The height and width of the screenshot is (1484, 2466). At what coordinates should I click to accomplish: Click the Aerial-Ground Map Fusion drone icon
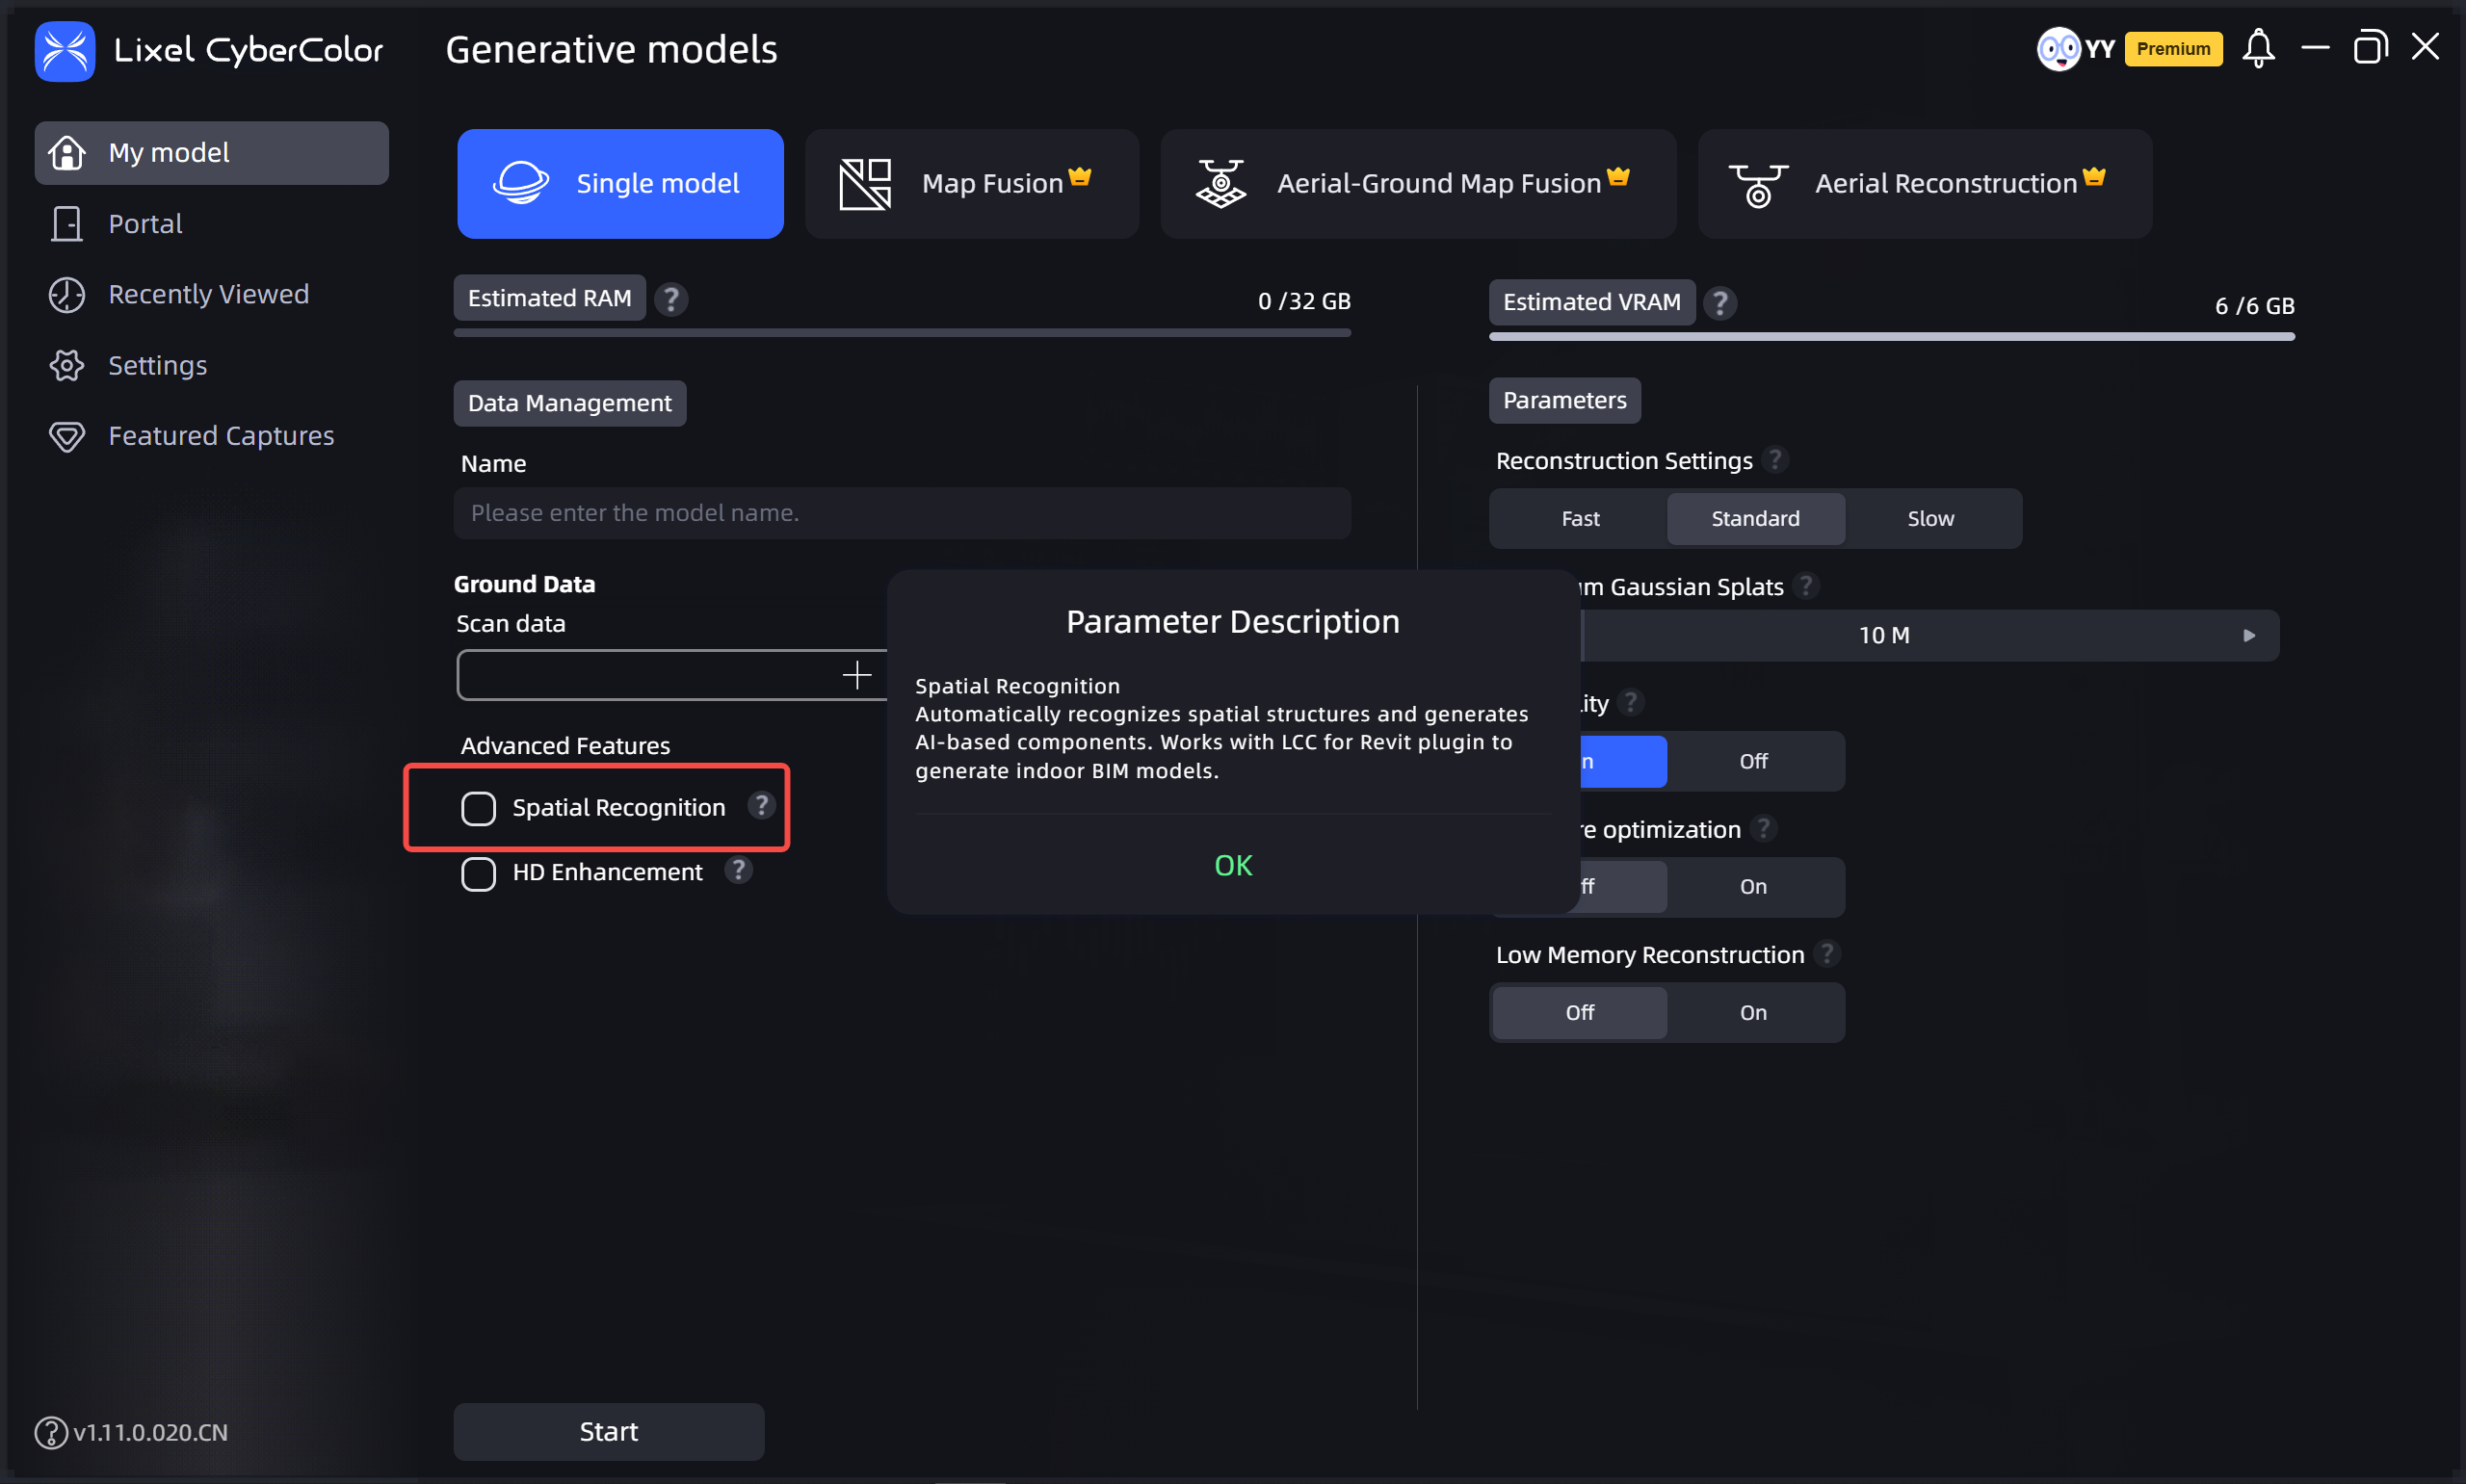tap(1221, 184)
